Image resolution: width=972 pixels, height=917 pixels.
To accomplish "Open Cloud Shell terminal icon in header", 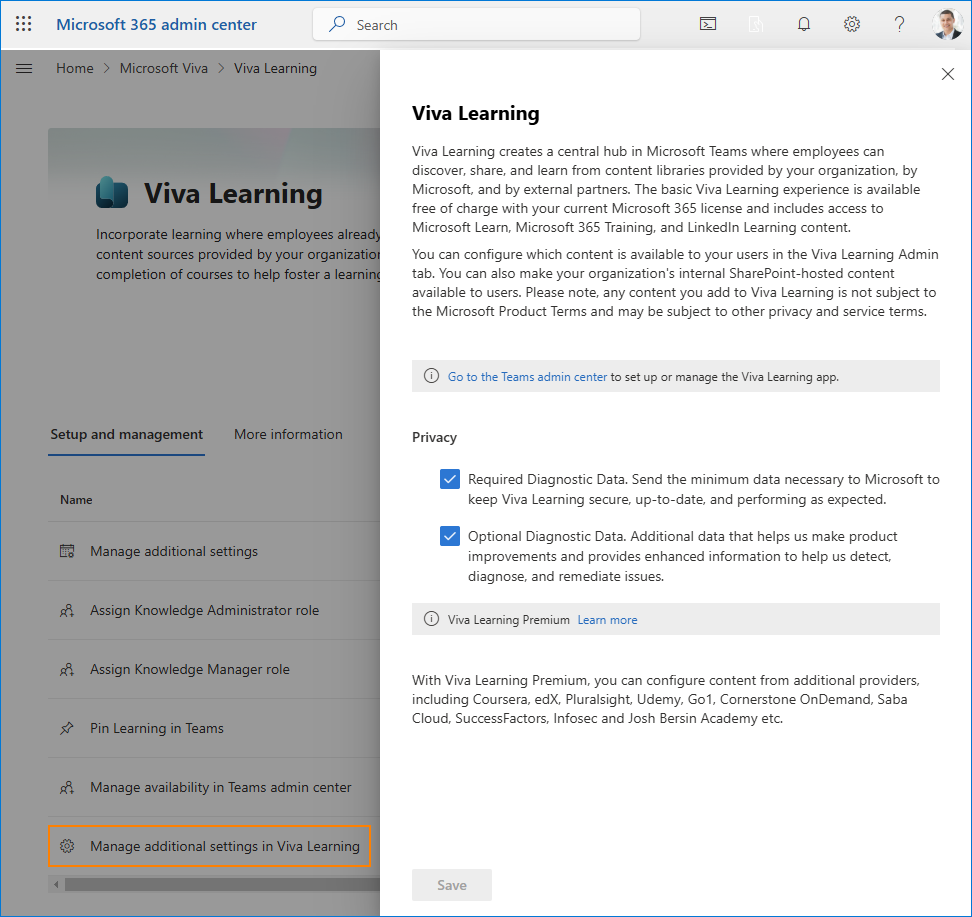I will (x=708, y=24).
